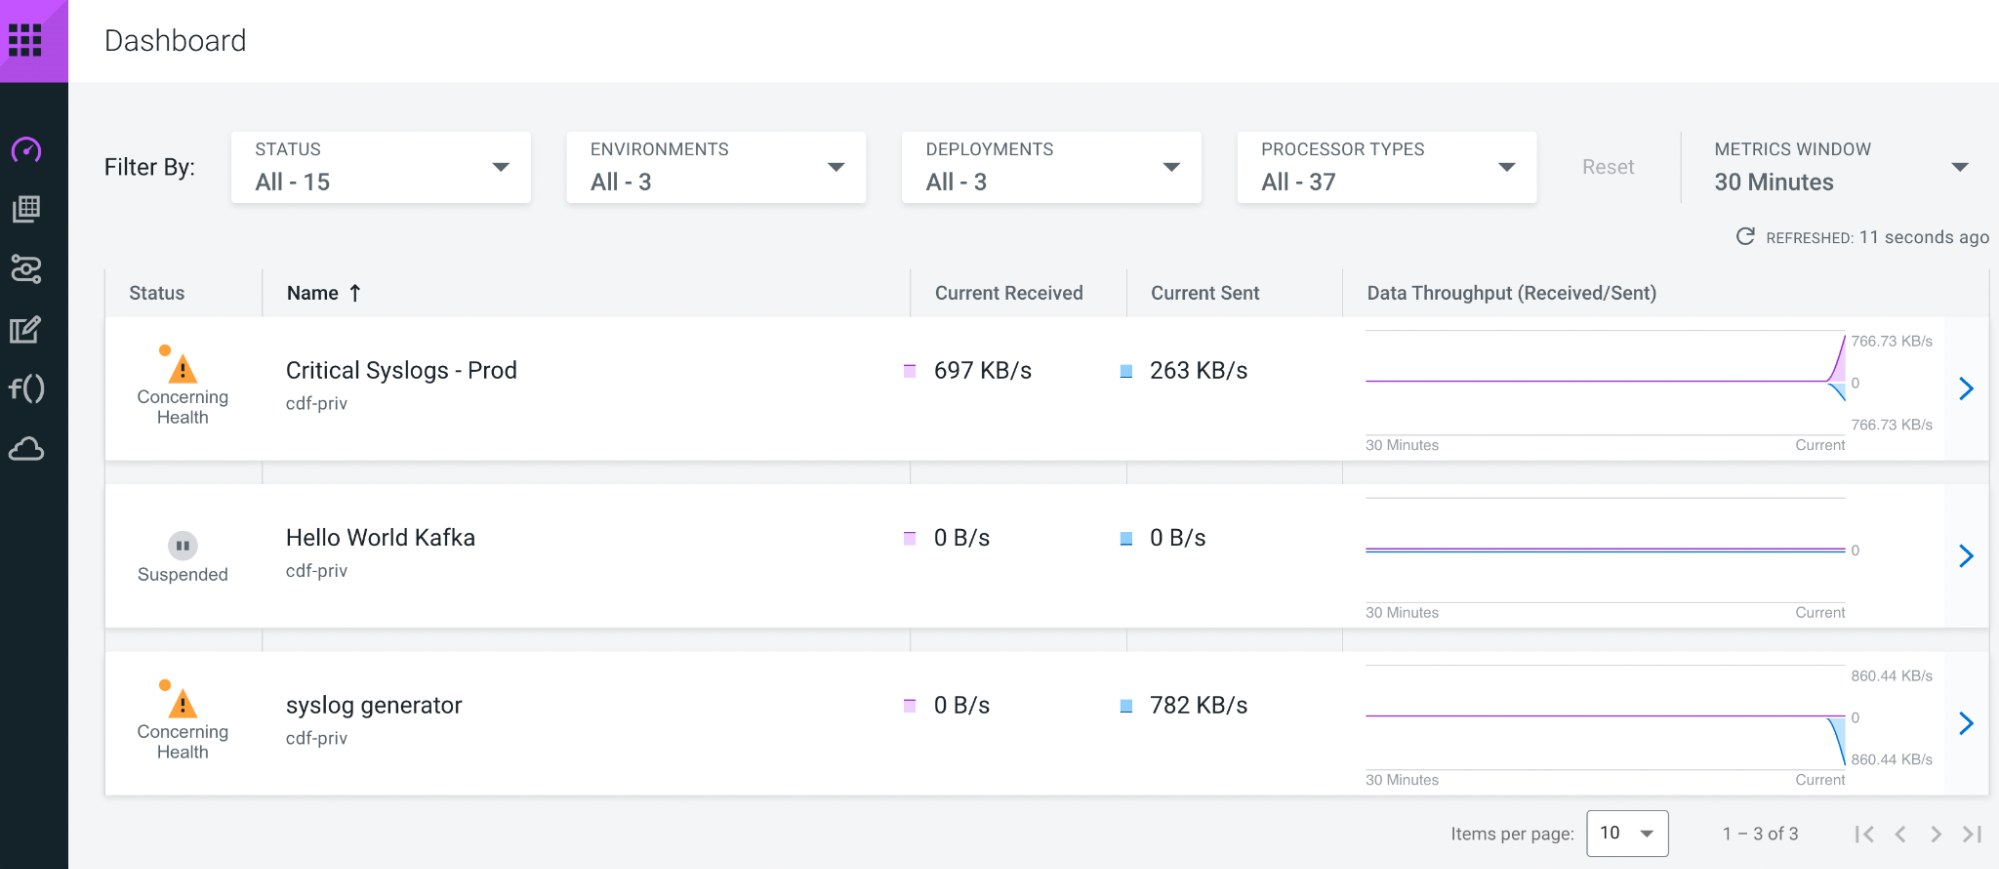1999x869 pixels.
Task: Click the 1 – 3 of 3 range label
Action: (1760, 834)
